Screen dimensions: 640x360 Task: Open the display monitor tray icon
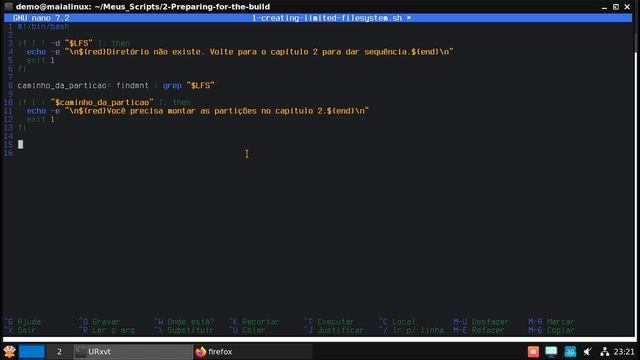551,351
